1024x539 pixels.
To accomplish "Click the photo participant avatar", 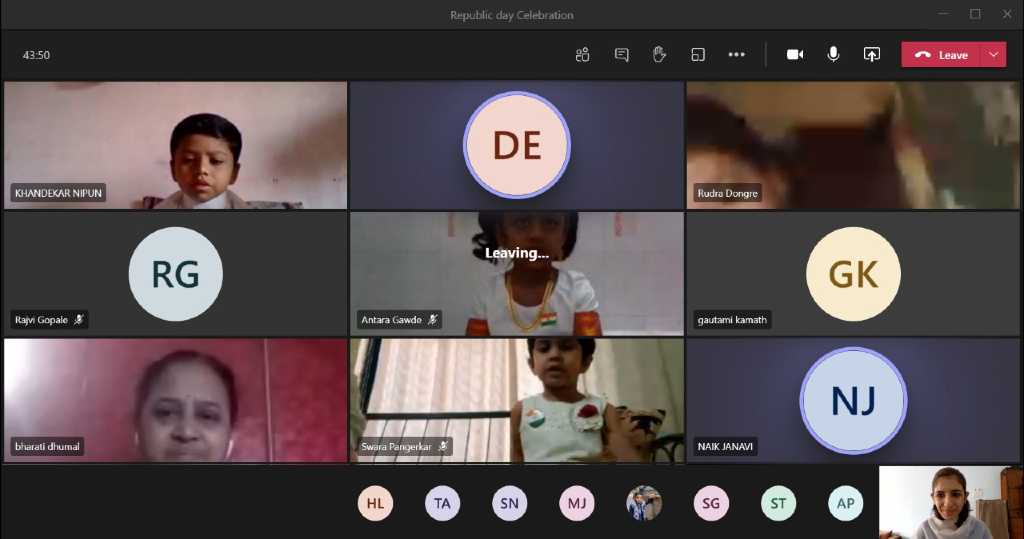I will [x=644, y=503].
